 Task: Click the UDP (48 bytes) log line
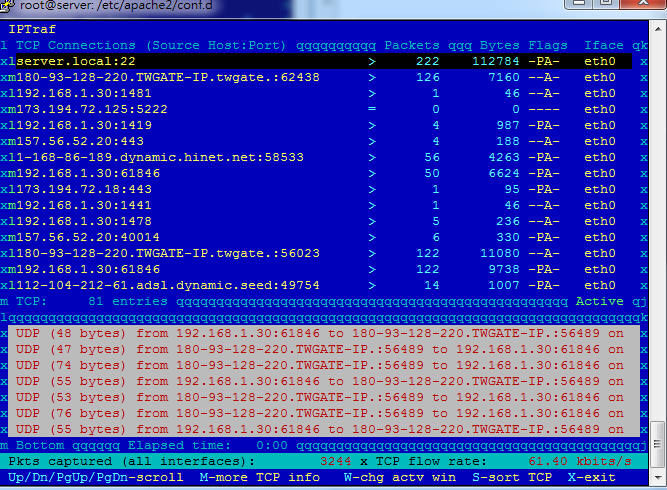(320, 333)
